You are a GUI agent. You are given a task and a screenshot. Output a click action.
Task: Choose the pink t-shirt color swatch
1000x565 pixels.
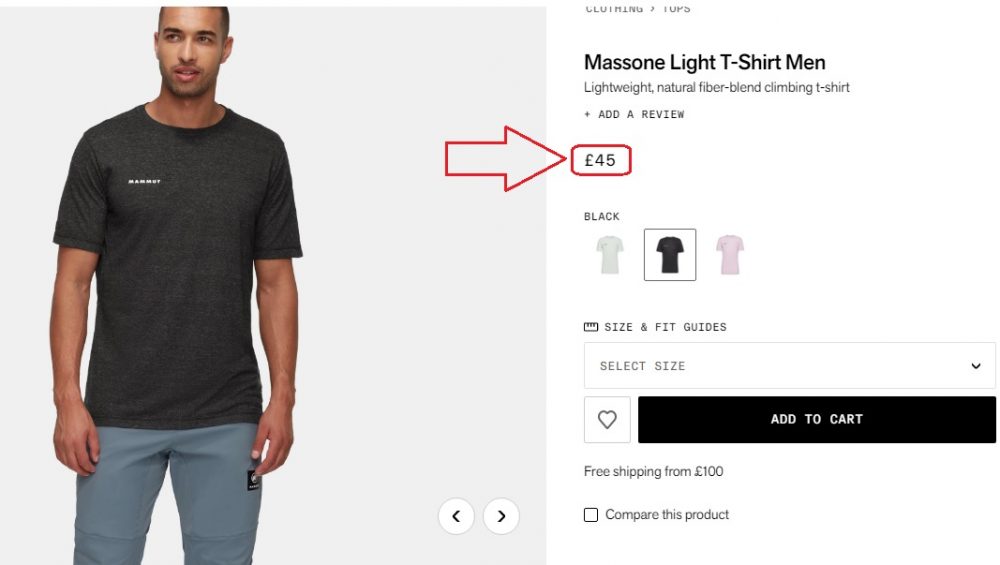pyautogui.click(x=730, y=255)
